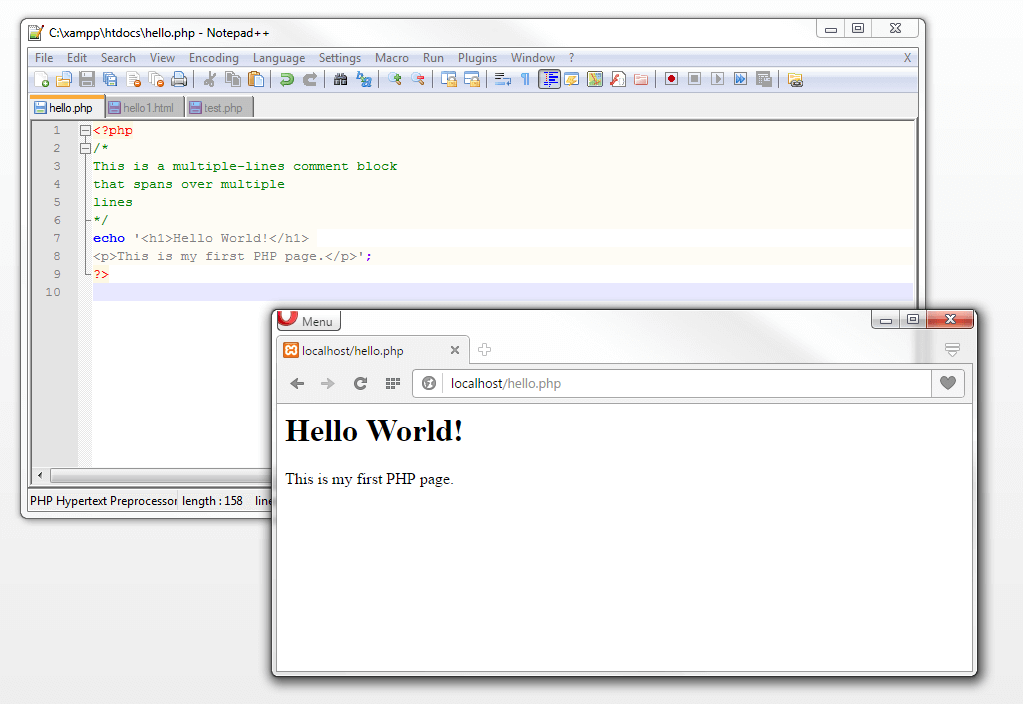1023x704 pixels.
Task: Bookmark the page with the heart button
Action: [948, 383]
